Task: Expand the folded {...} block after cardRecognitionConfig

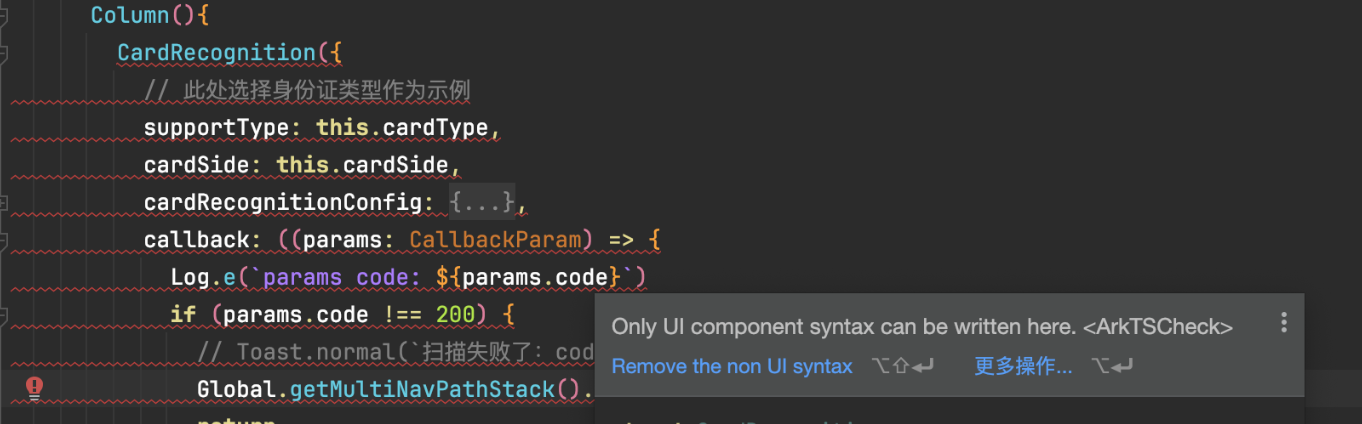Action: [482, 202]
